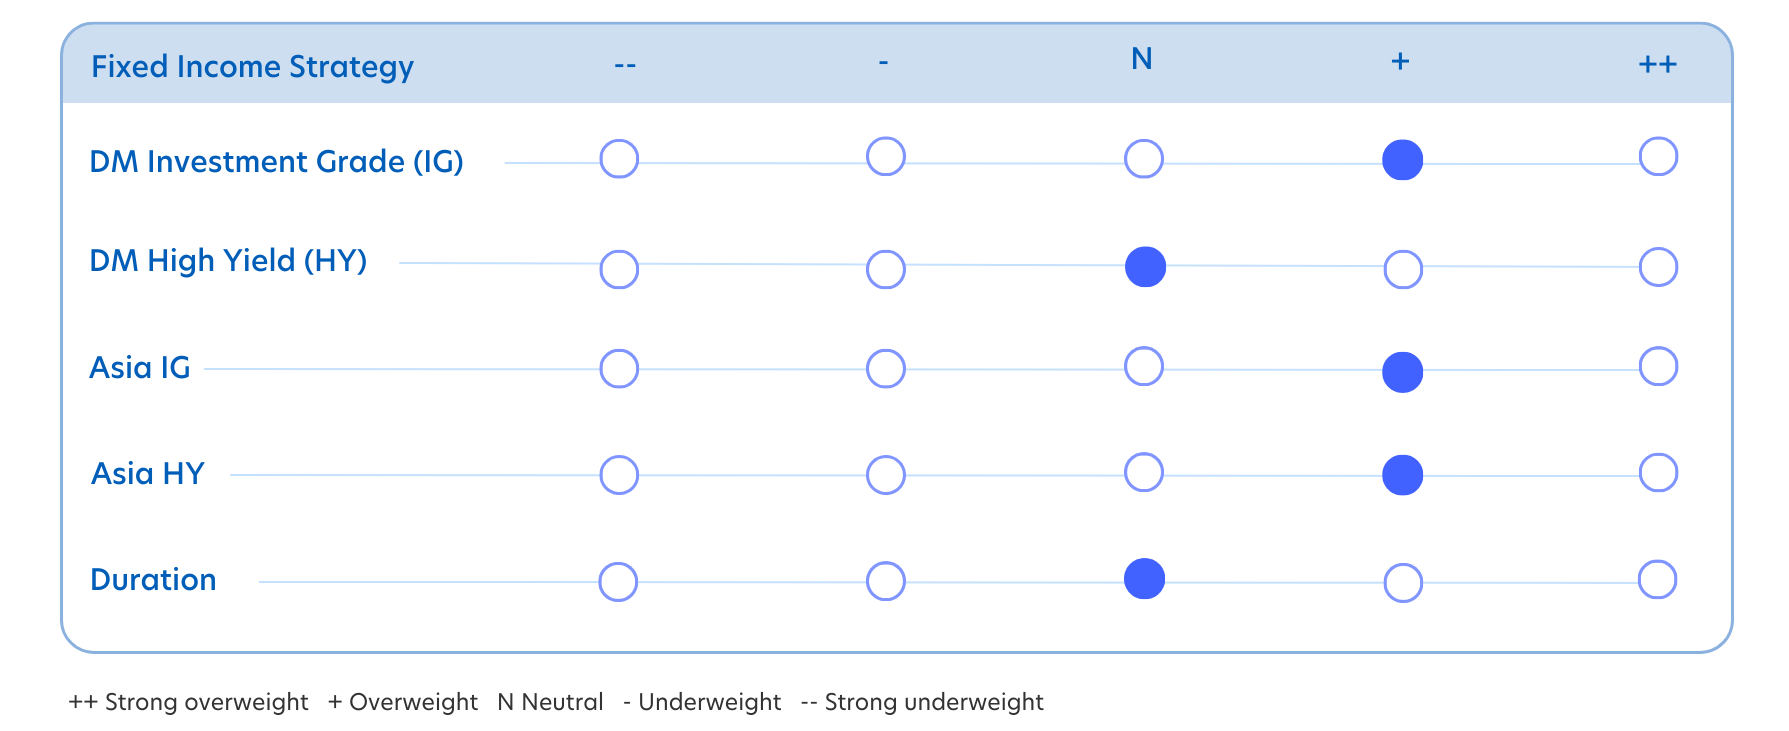Select underweight for DM Investment Grade

click(x=885, y=157)
